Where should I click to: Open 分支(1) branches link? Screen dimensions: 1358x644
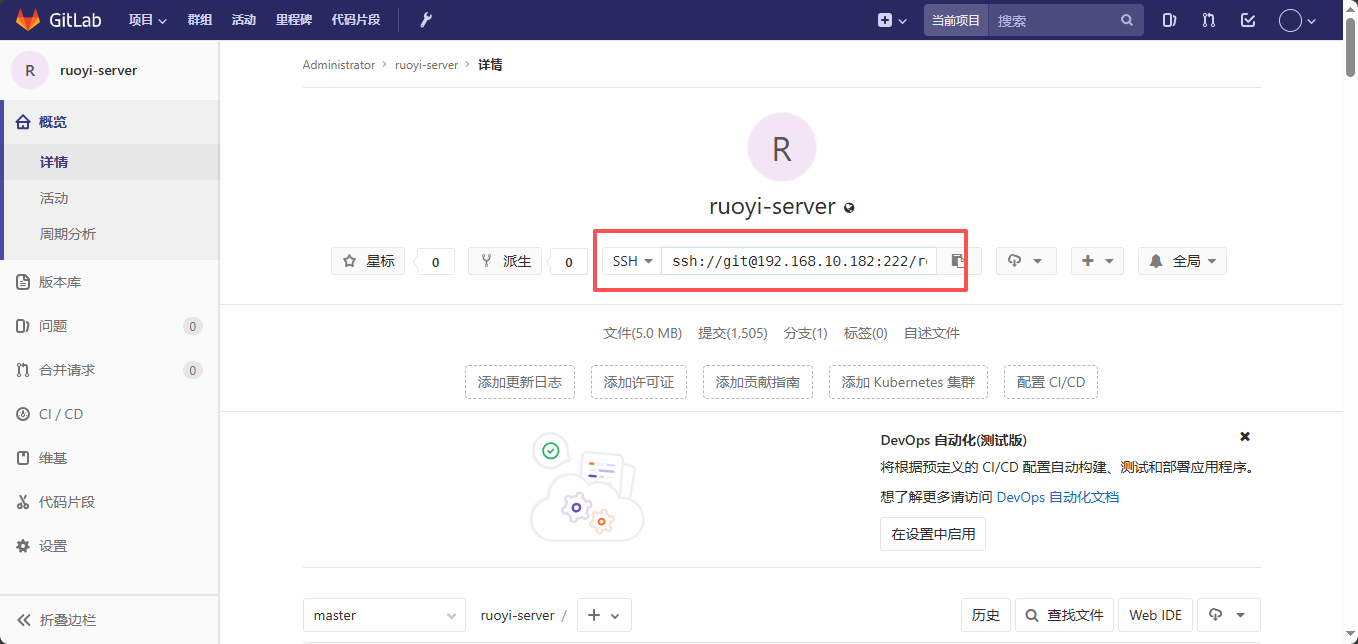806,333
